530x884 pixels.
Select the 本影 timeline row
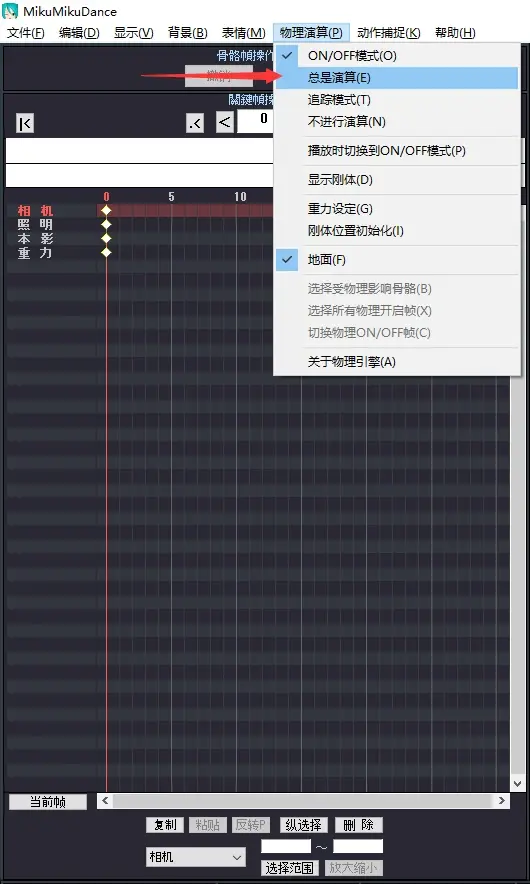[36, 238]
